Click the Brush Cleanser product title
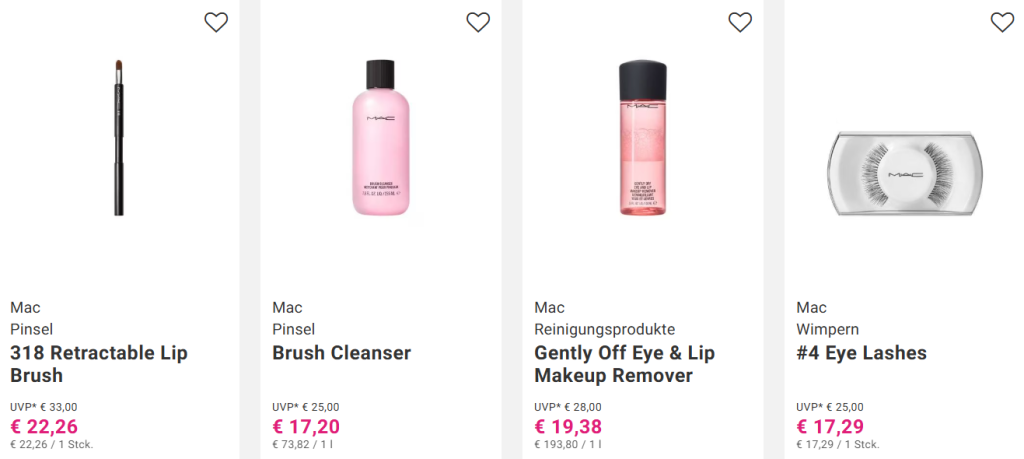 341,353
